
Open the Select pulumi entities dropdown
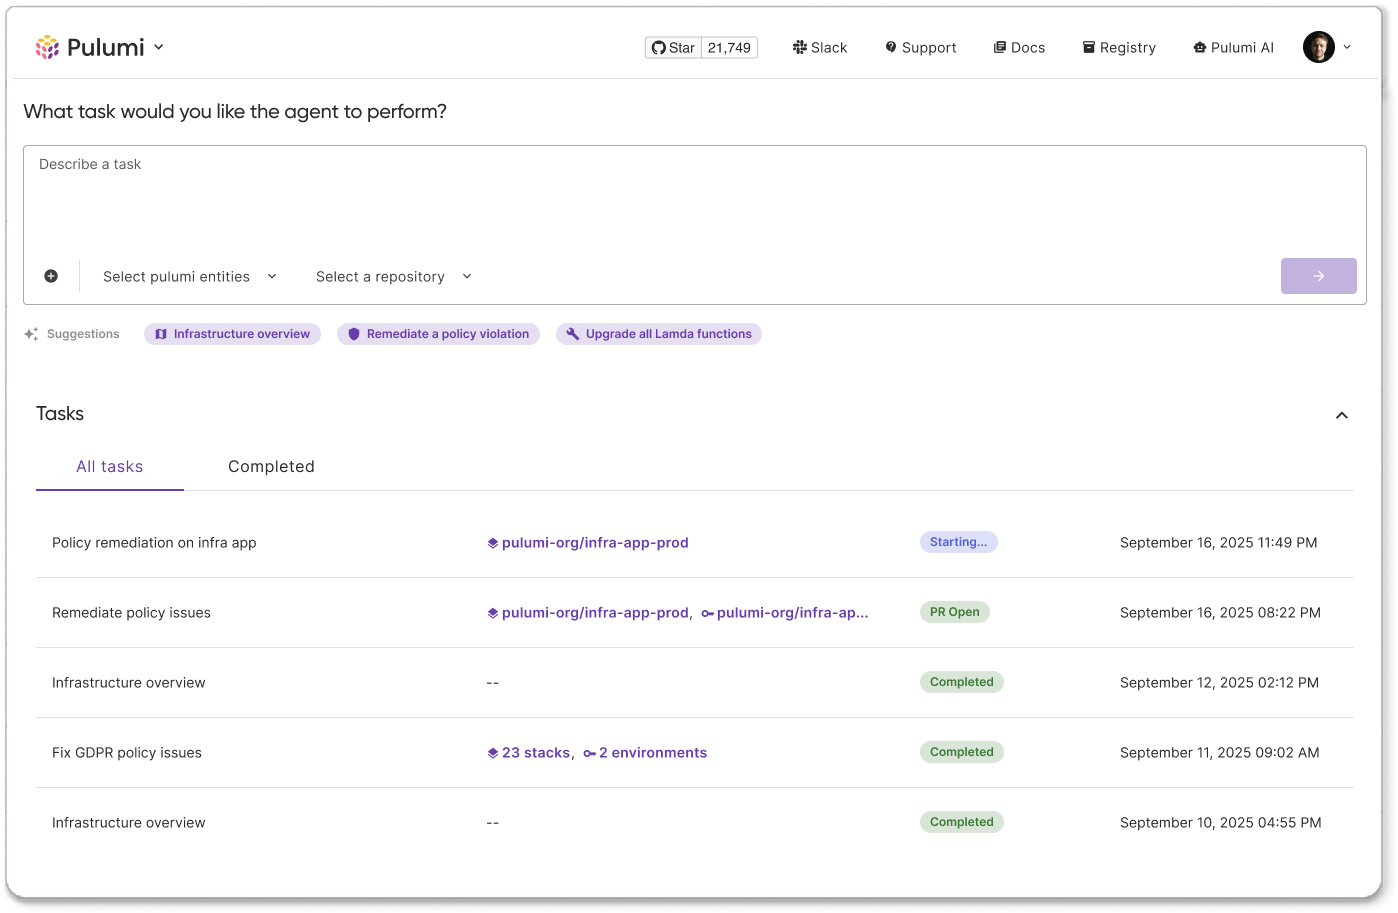(x=189, y=276)
